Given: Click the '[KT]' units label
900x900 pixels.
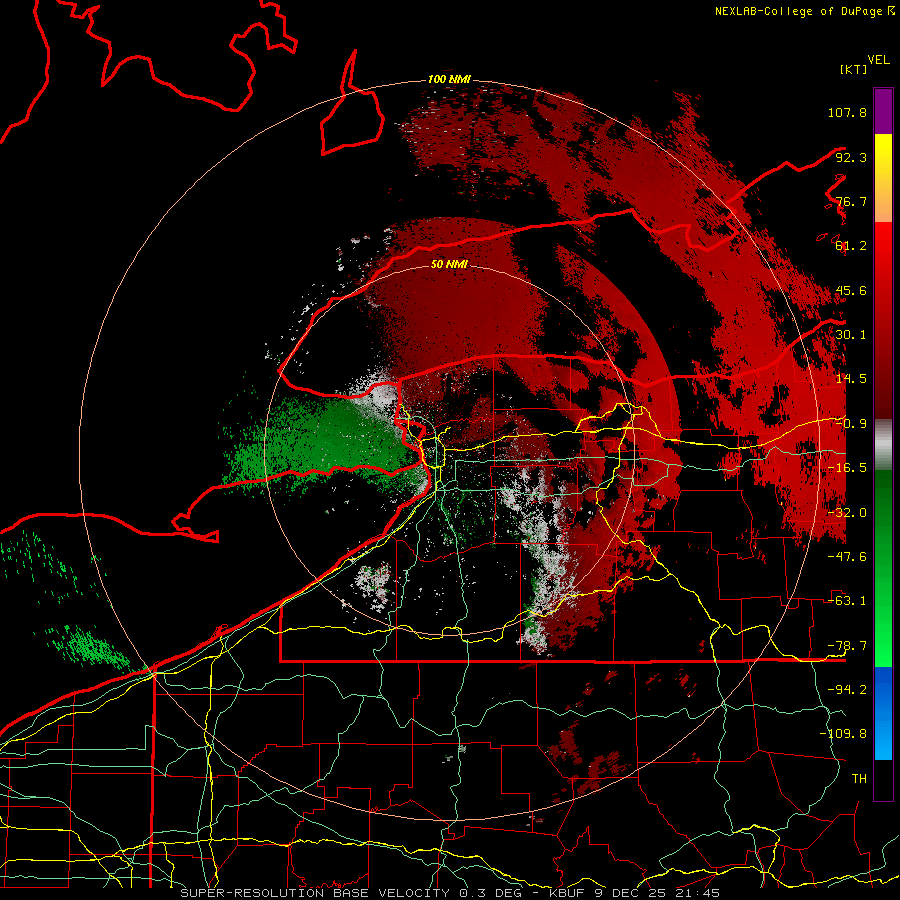Looking at the screenshot, I should 853,69.
